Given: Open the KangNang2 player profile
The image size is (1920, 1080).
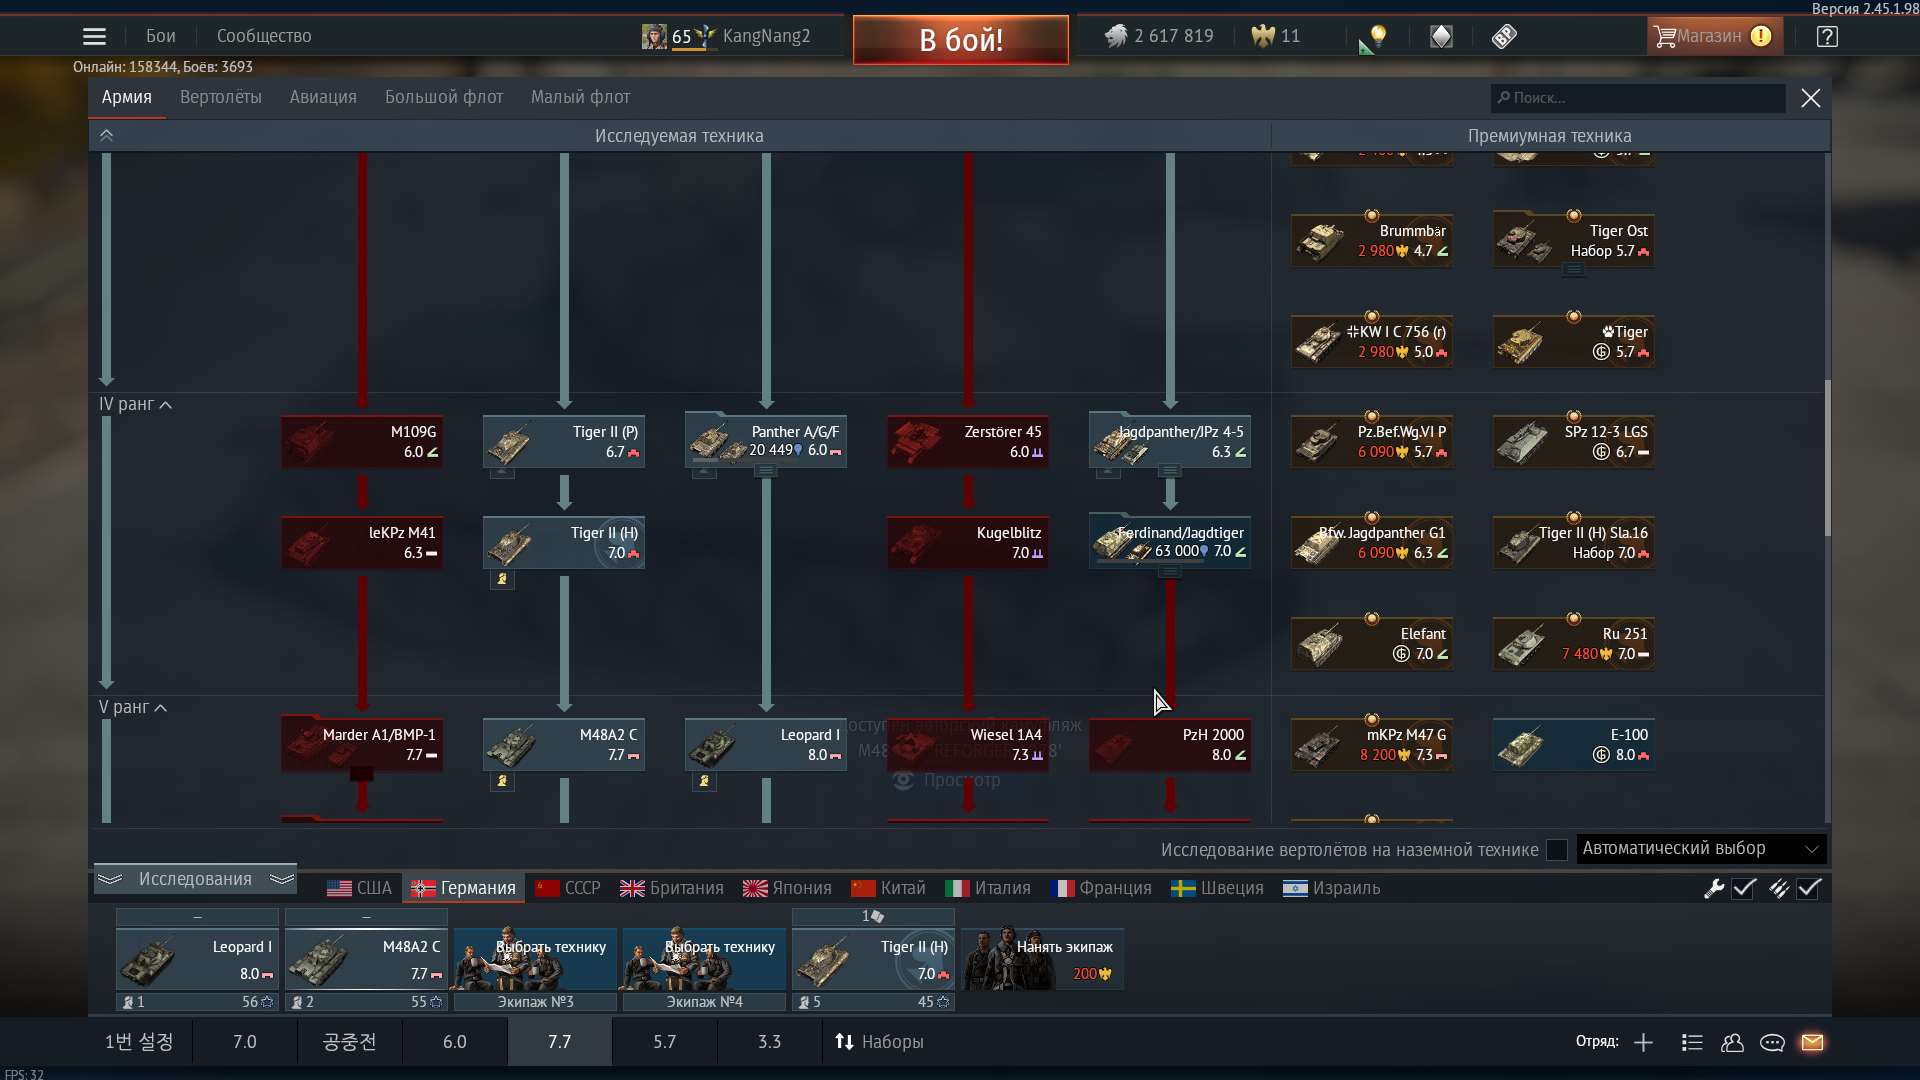Looking at the screenshot, I should tap(766, 37).
